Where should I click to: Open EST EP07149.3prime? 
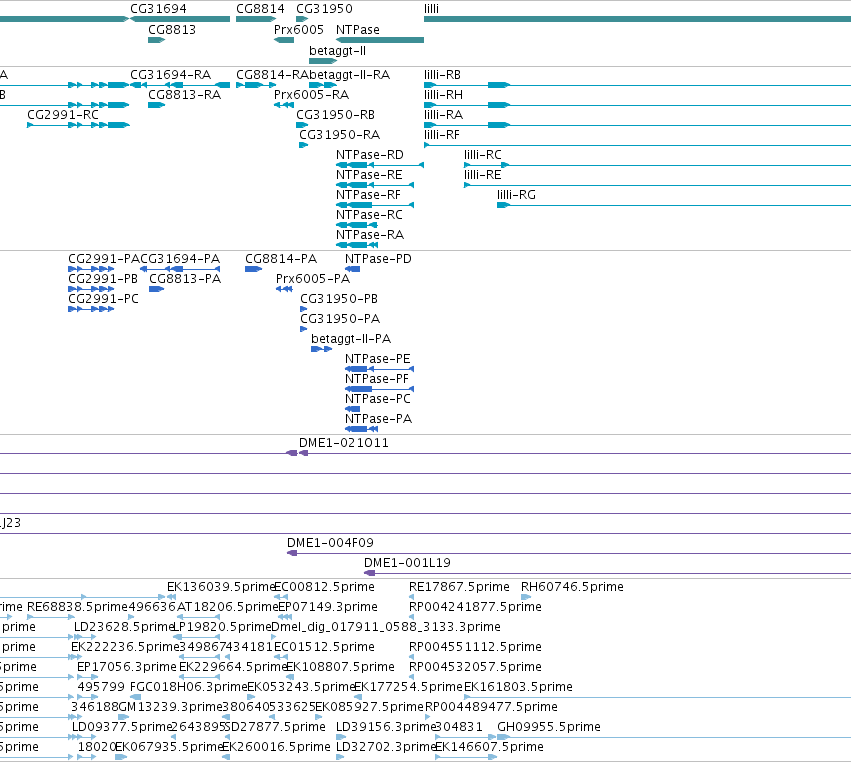(x=328, y=607)
